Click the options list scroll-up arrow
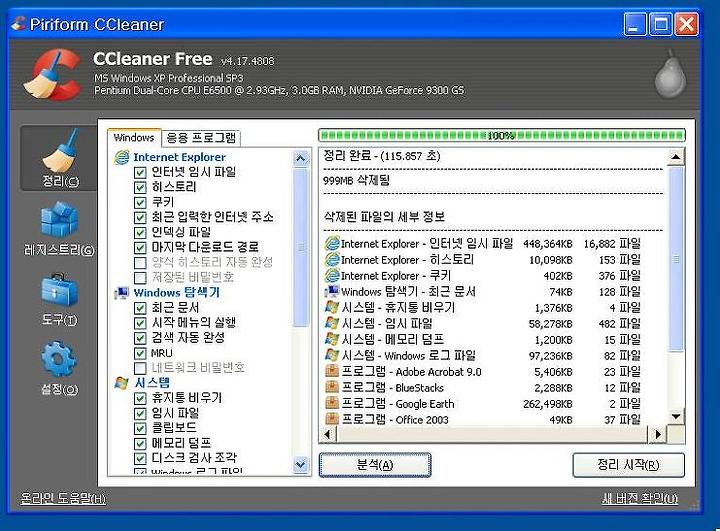Image resolution: width=720 pixels, height=531 pixels. point(301,158)
